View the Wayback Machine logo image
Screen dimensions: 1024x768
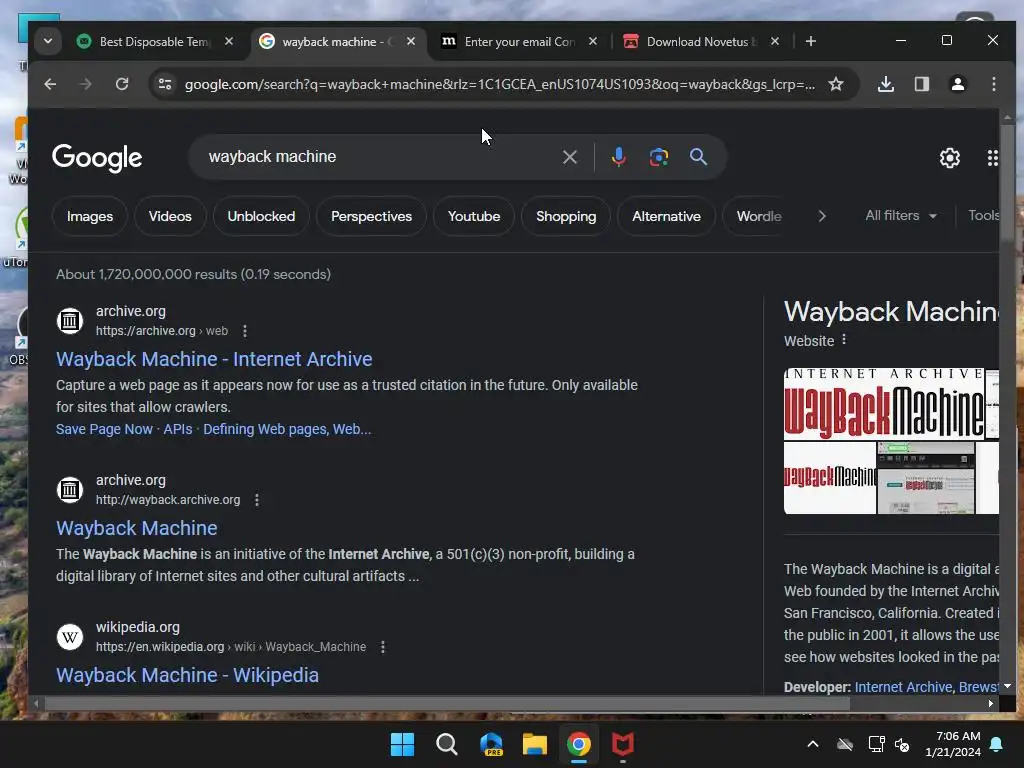tap(884, 404)
